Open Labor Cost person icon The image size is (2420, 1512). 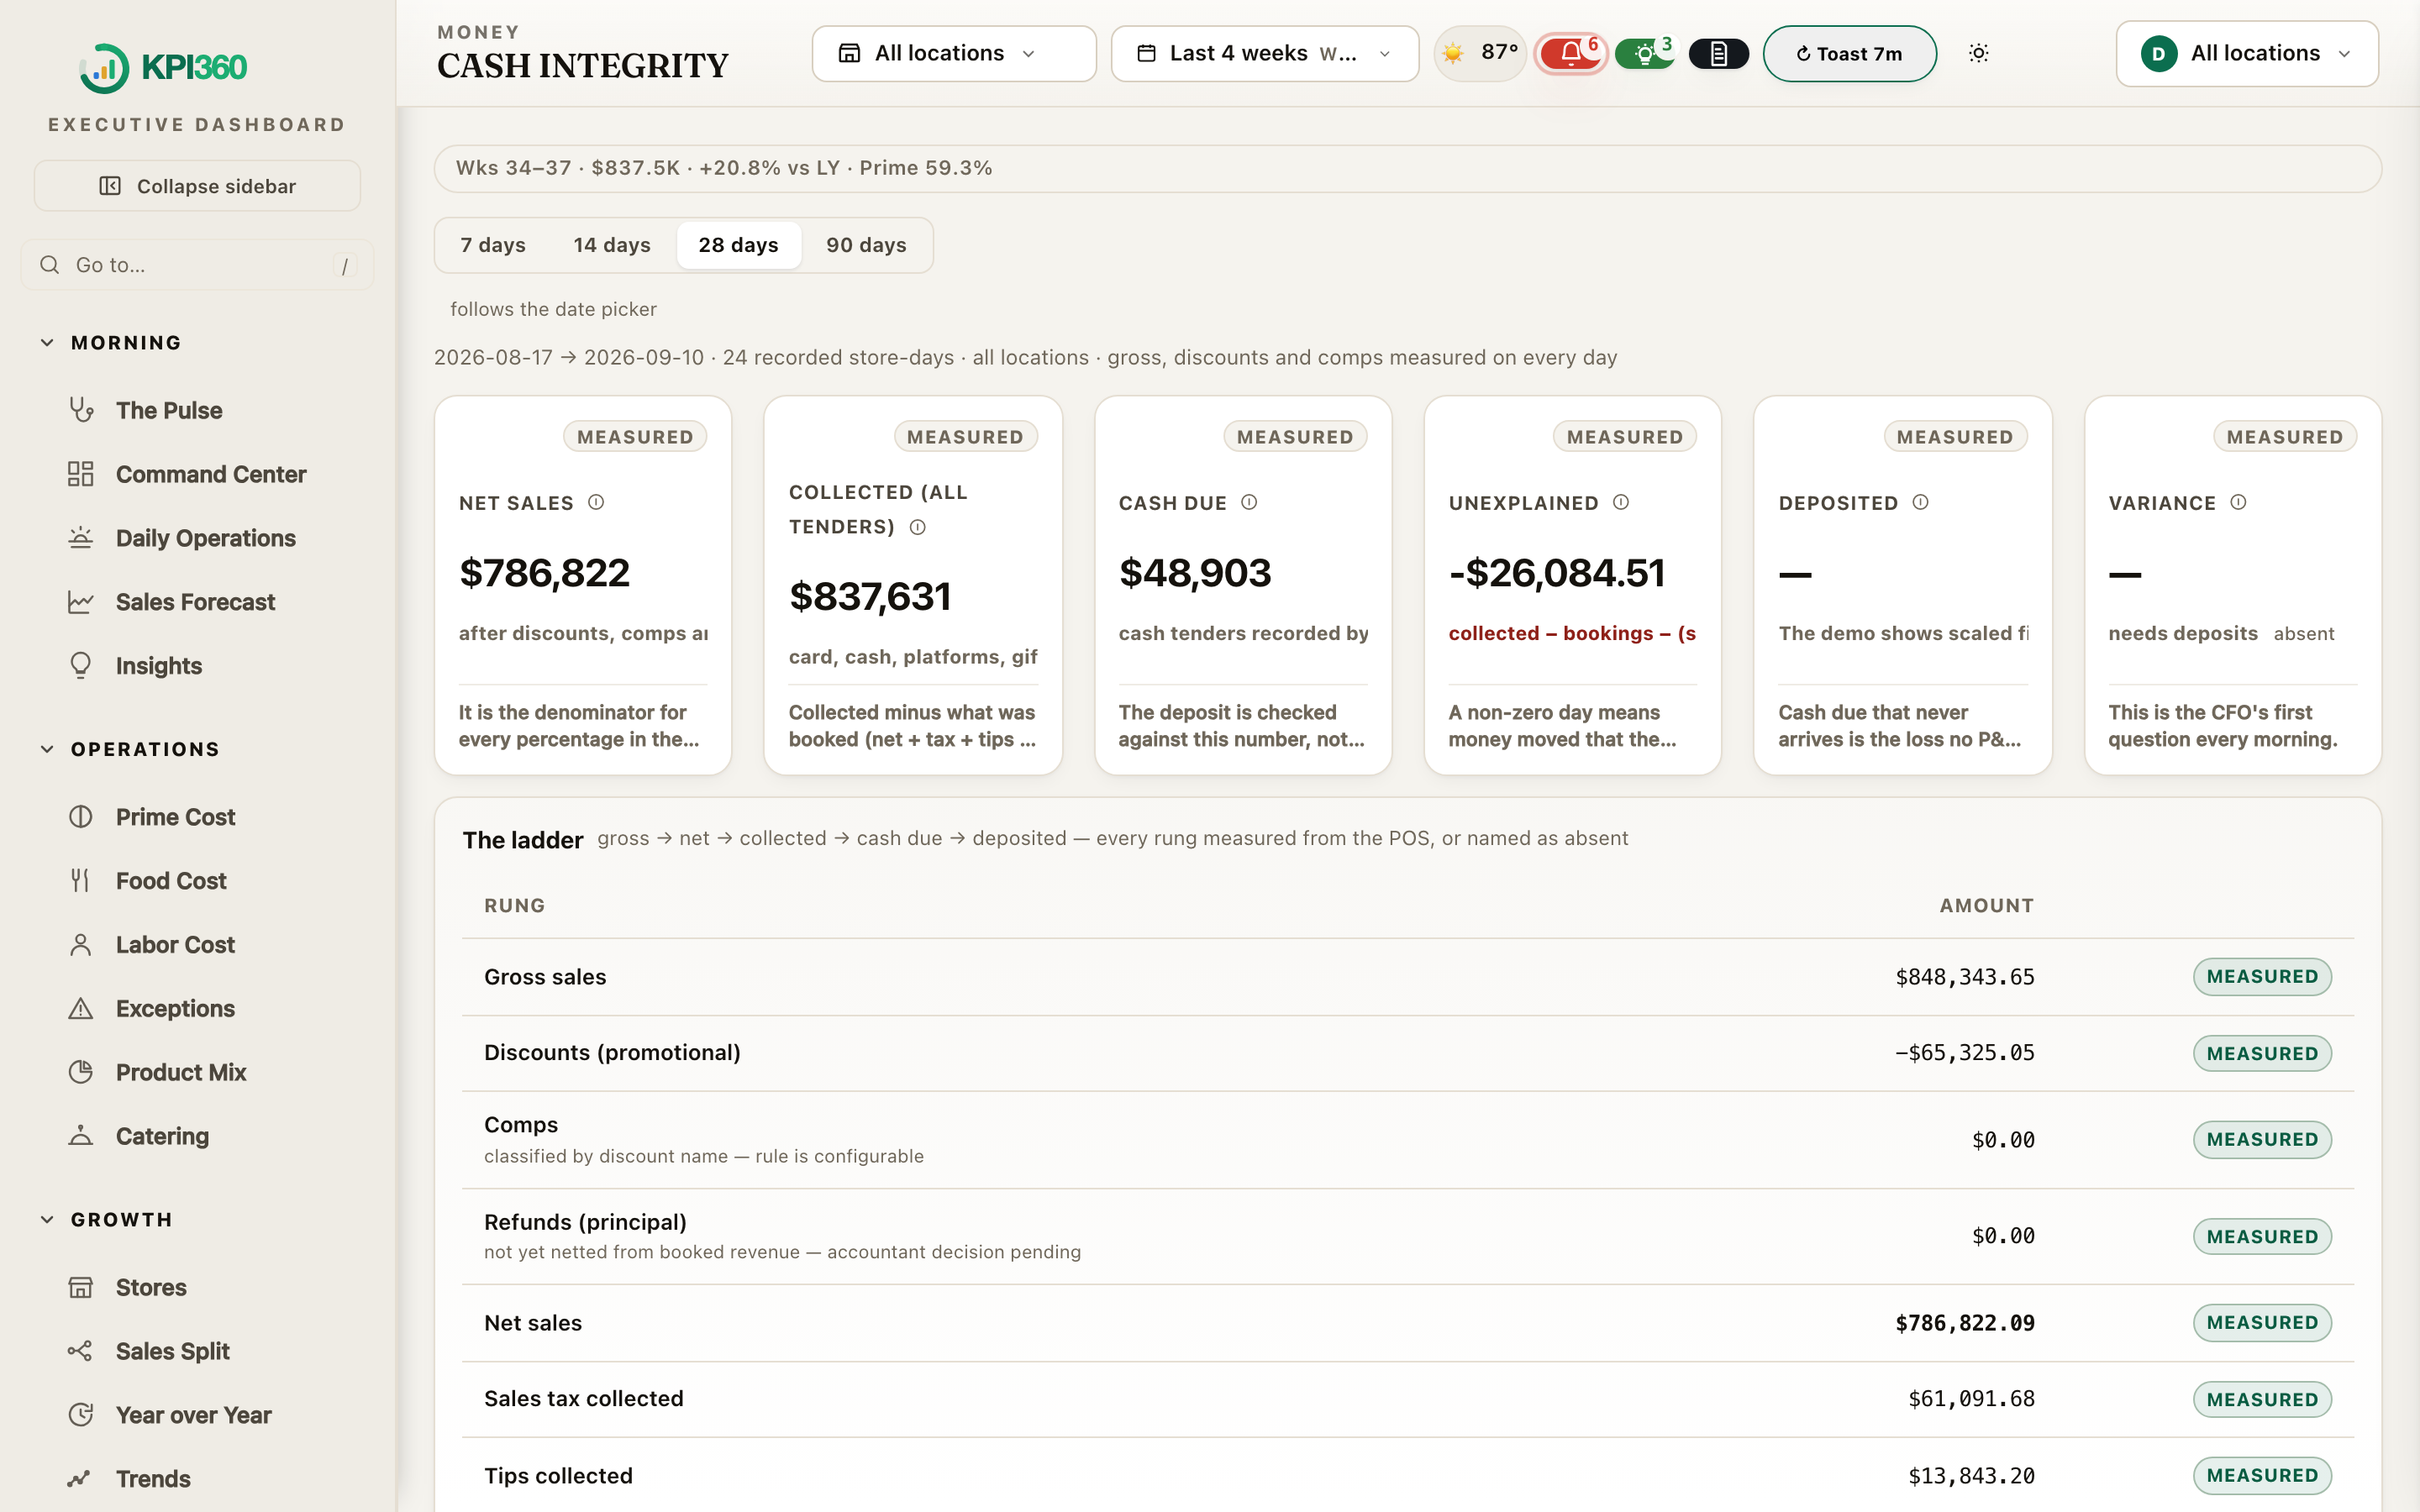pos(80,945)
